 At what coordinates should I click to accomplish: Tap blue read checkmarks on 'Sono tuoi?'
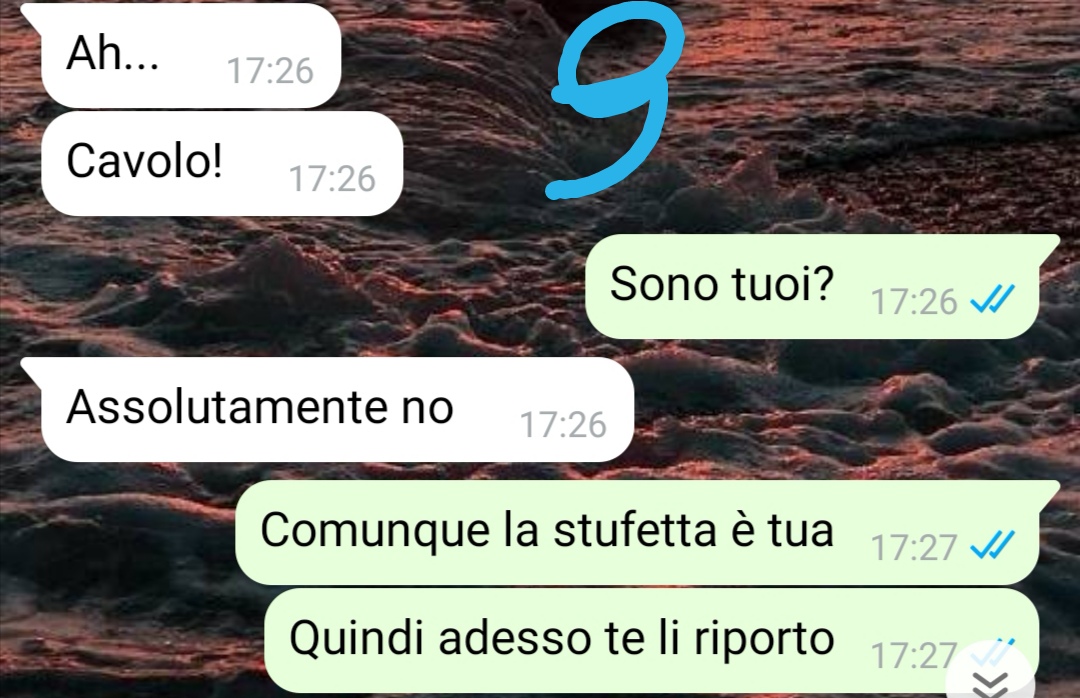coord(992,300)
